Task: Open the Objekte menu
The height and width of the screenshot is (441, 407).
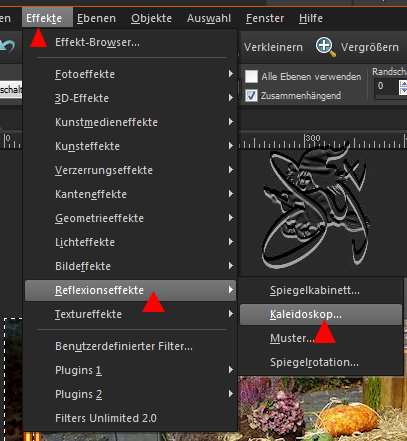Action: (151, 18)
